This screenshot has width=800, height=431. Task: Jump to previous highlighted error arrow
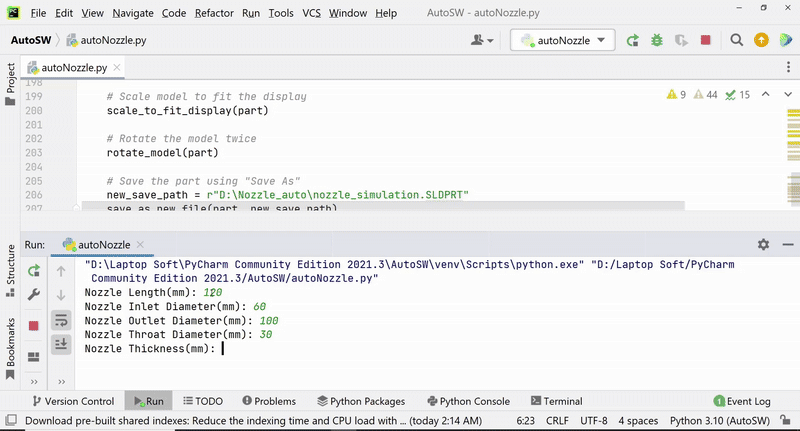pyautogui.click(x=765, y=94)
